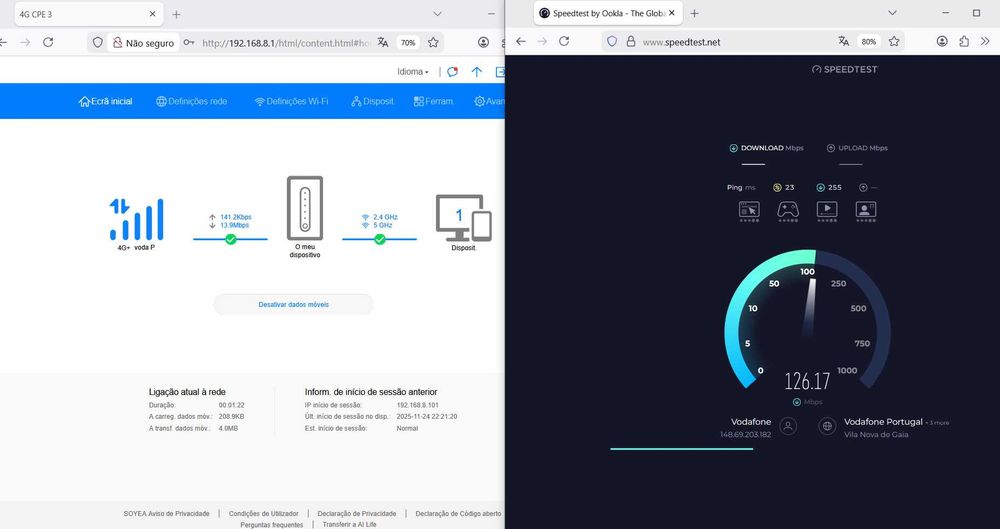The image size is (1000, 529).
Task: Click the DOWNLOAD Mbps label
Action: 767,148
